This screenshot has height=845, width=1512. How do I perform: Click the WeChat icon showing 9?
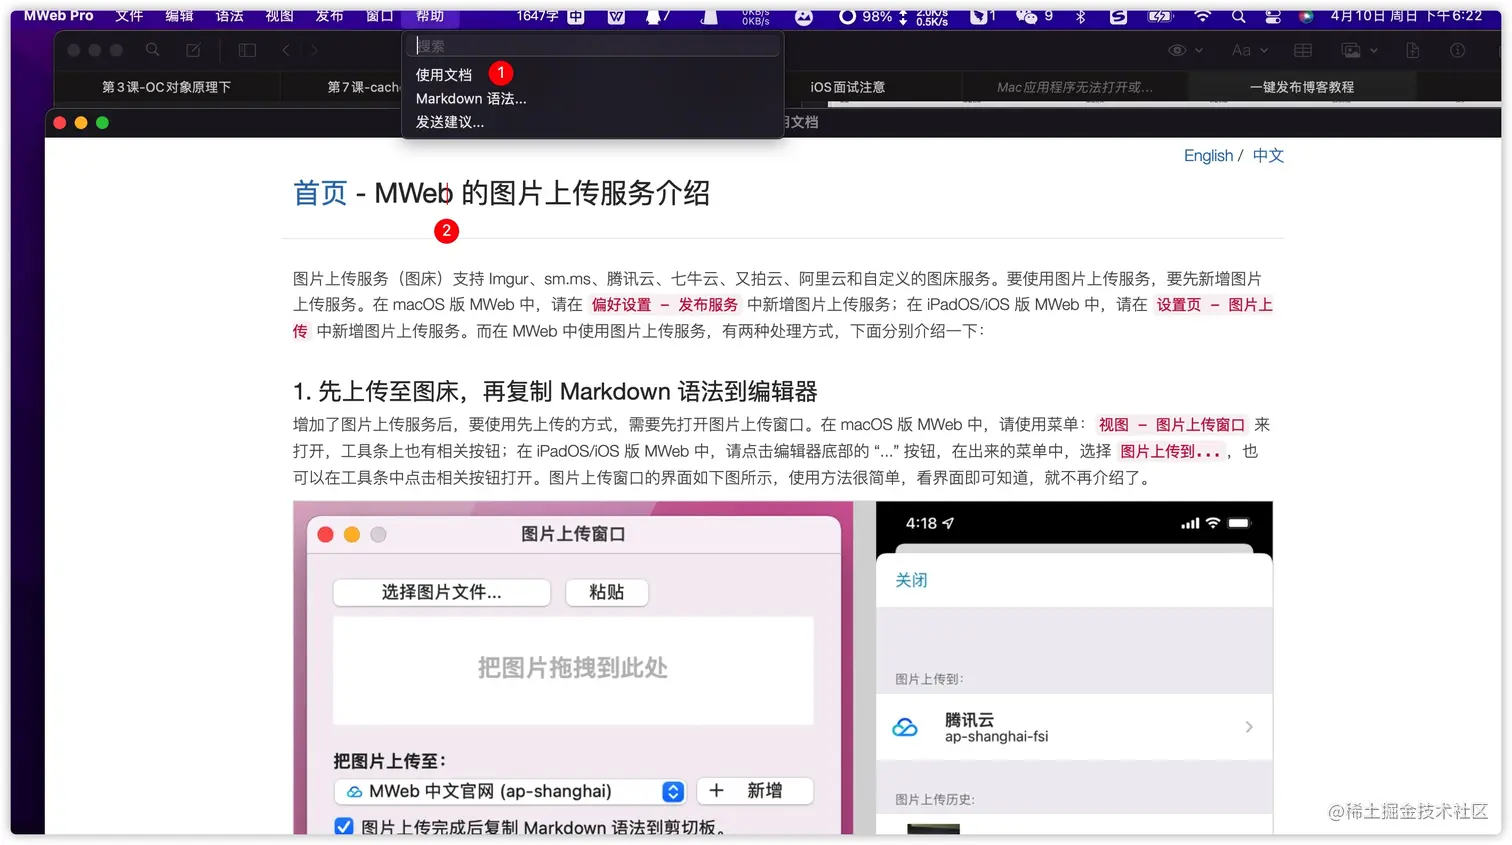point(1034,16)
